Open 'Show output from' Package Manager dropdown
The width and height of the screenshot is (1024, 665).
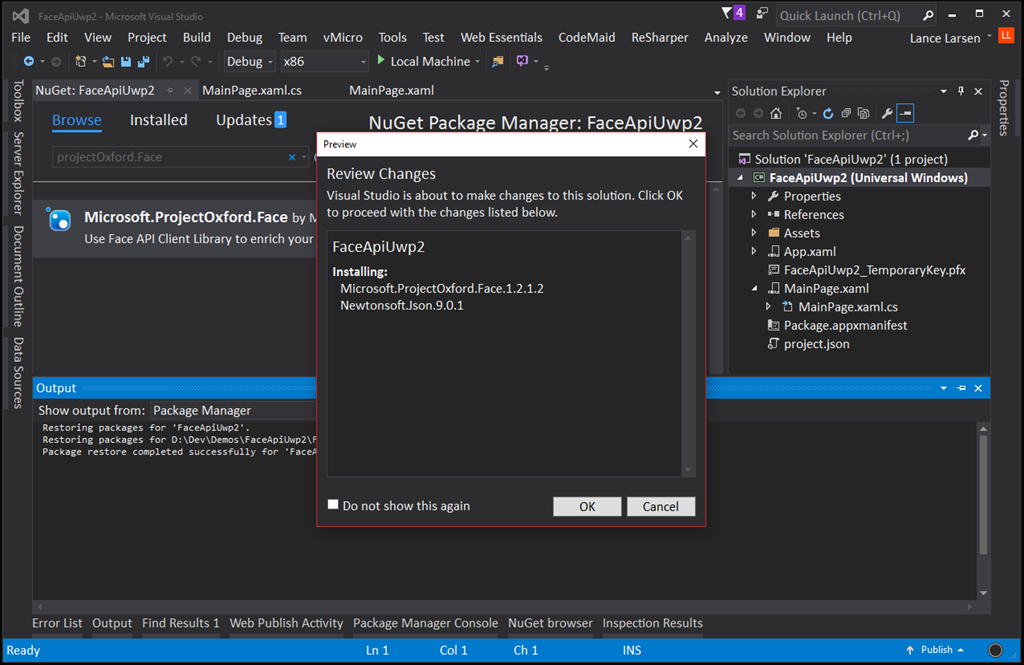tap(234, 410)
